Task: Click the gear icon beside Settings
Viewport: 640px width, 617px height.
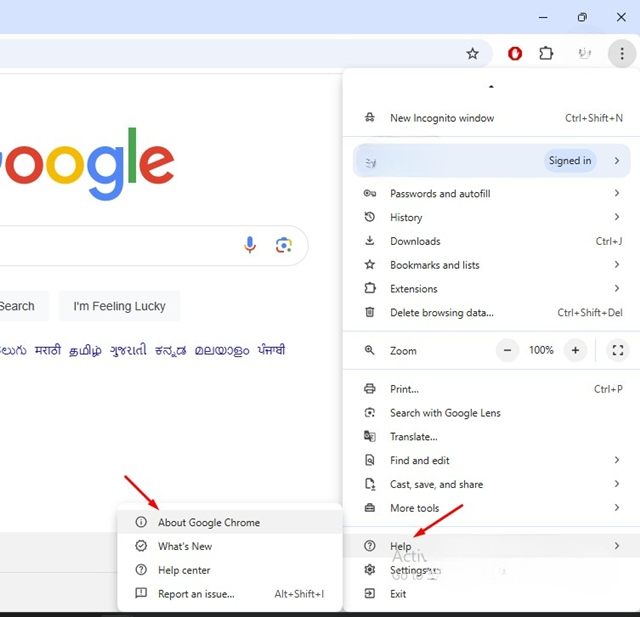Action: [369, 569]
